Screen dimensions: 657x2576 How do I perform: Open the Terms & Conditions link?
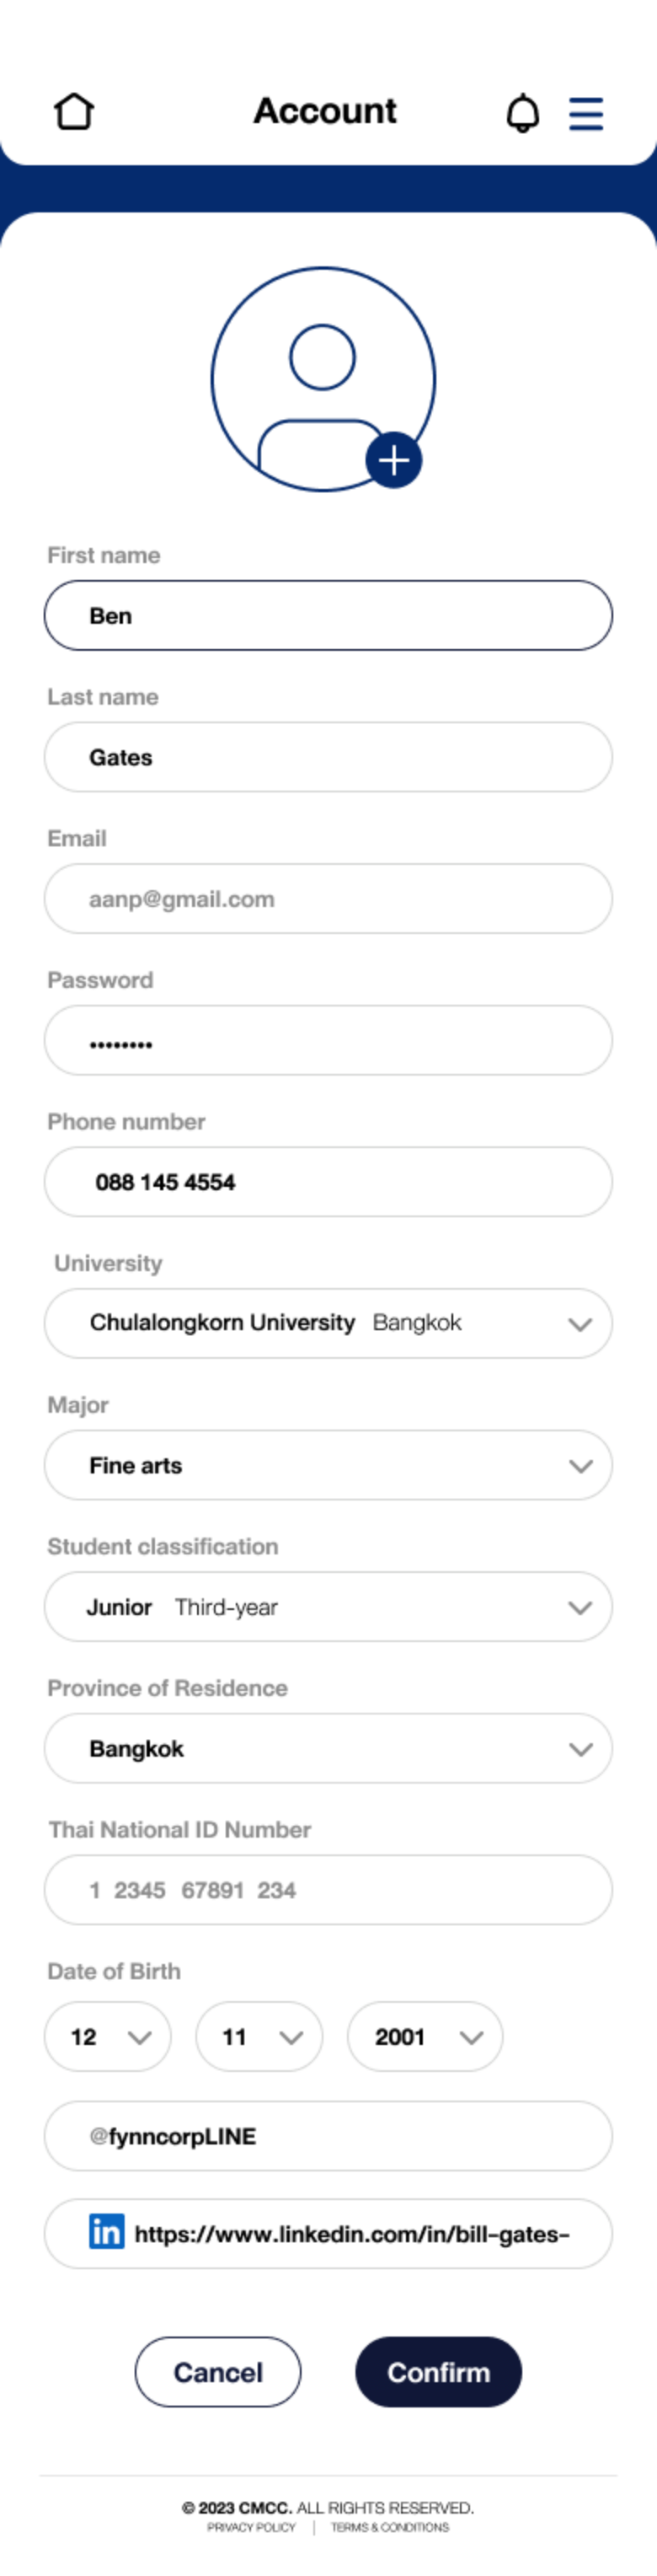390,2527
